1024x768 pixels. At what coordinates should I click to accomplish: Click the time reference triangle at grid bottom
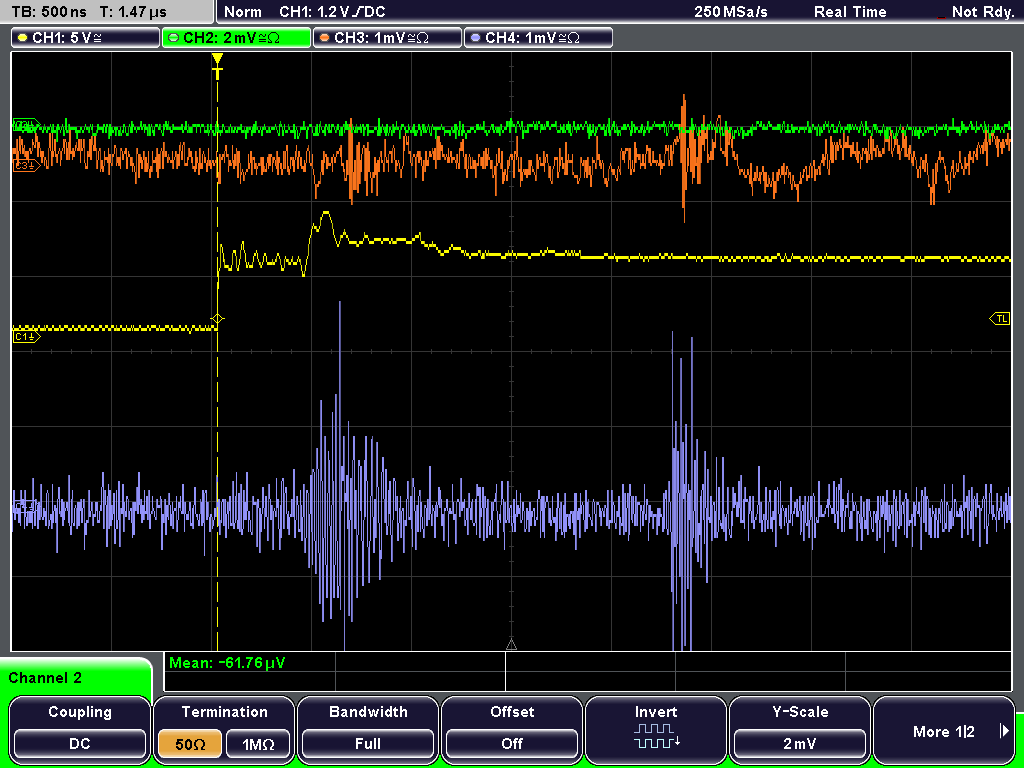tap(511, 645)
